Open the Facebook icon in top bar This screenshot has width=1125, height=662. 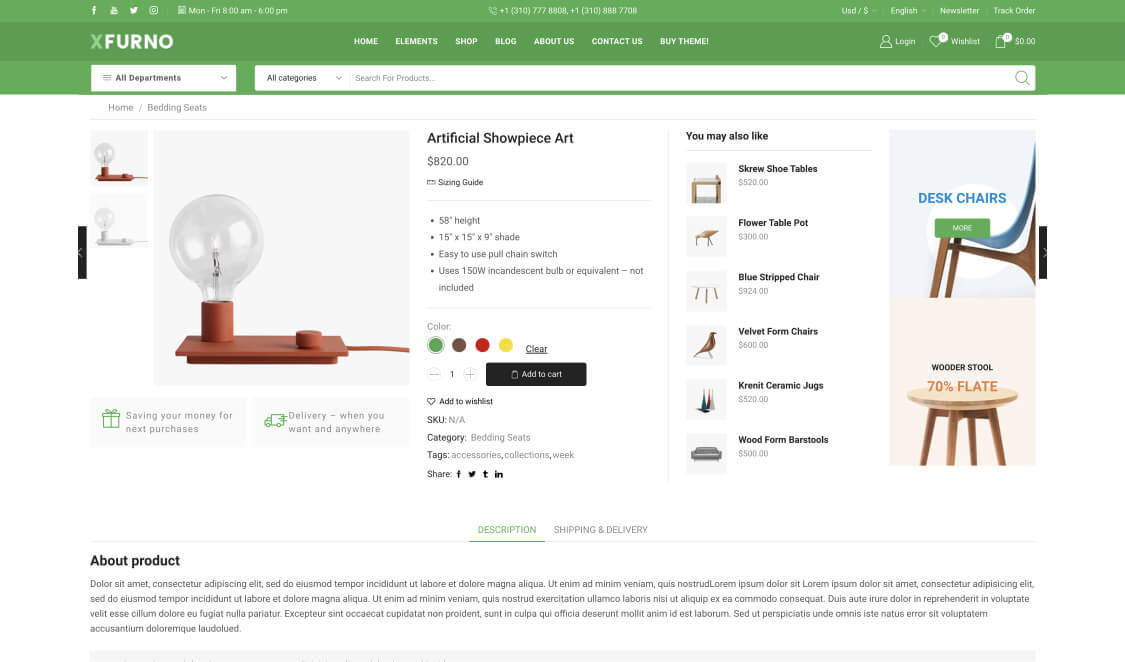pos(94,11)
